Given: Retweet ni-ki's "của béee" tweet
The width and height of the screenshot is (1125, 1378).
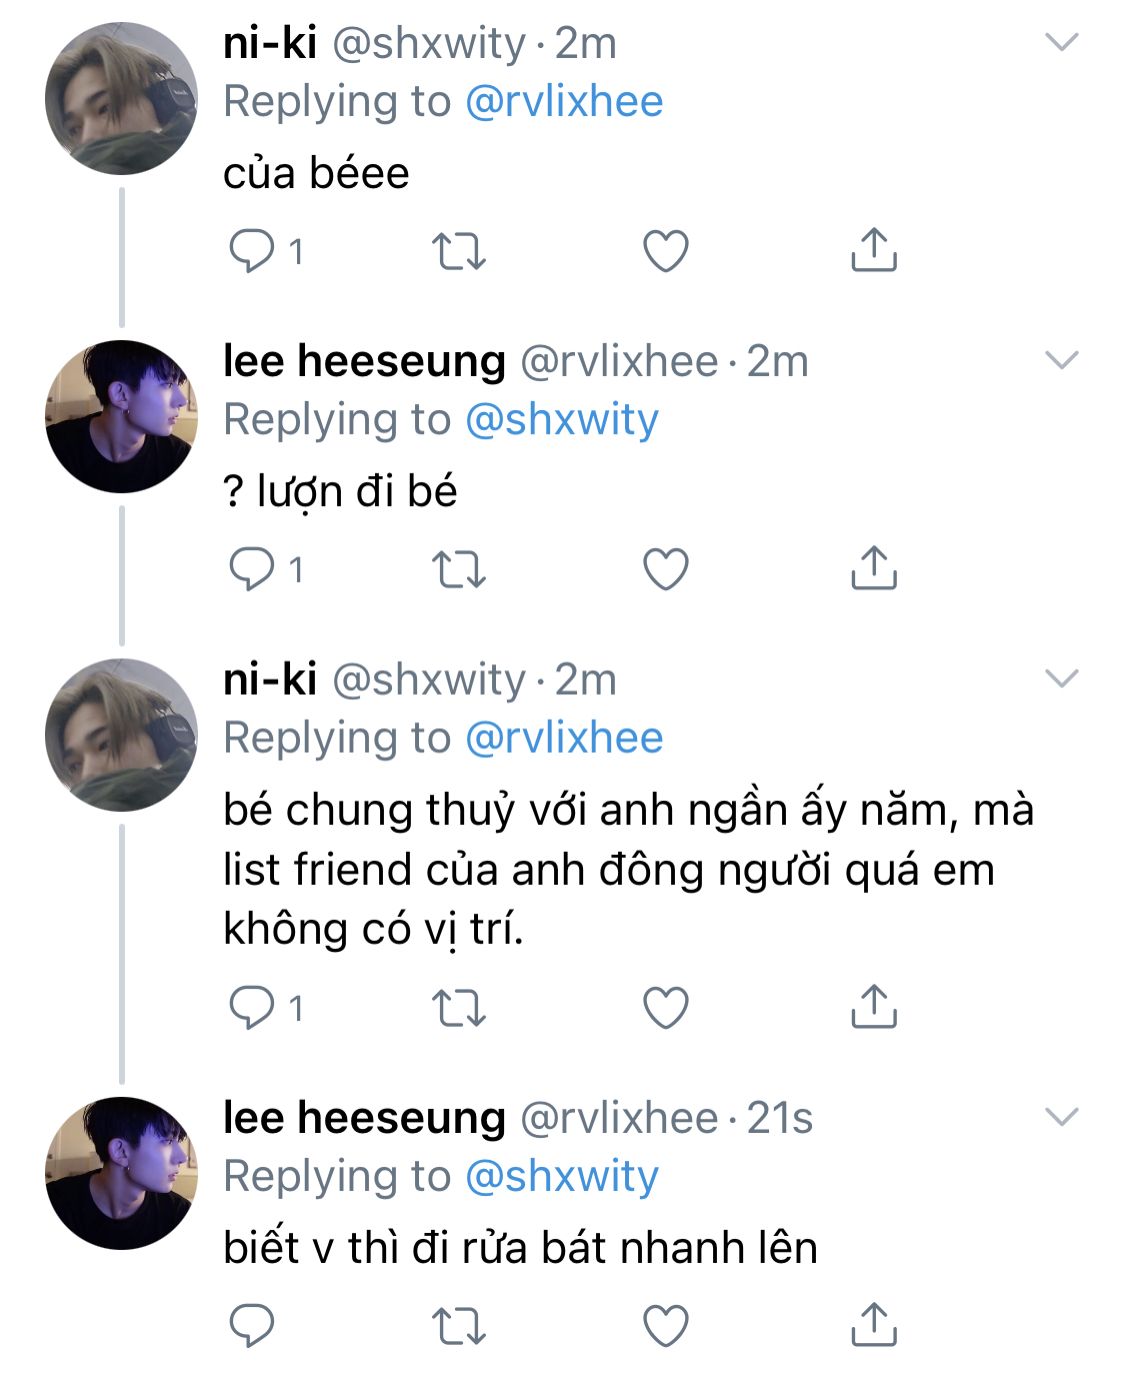Looking at the screenshot, I should [x=459, y=251].
